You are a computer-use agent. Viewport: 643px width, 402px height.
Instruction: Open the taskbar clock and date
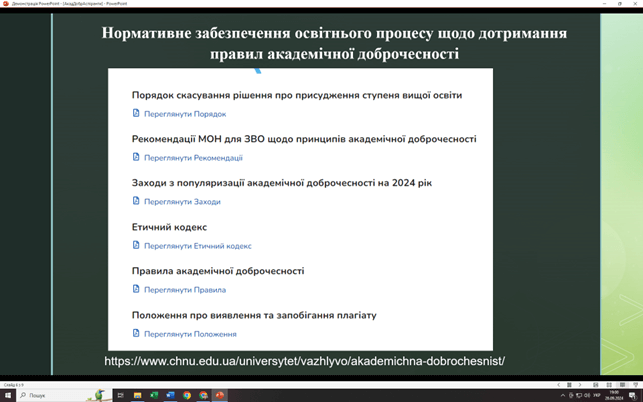(x=615, y=395)
